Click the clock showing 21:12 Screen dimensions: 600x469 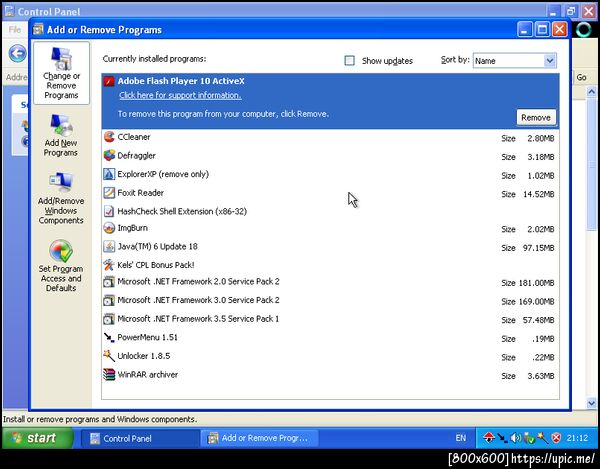click(577, 438)
